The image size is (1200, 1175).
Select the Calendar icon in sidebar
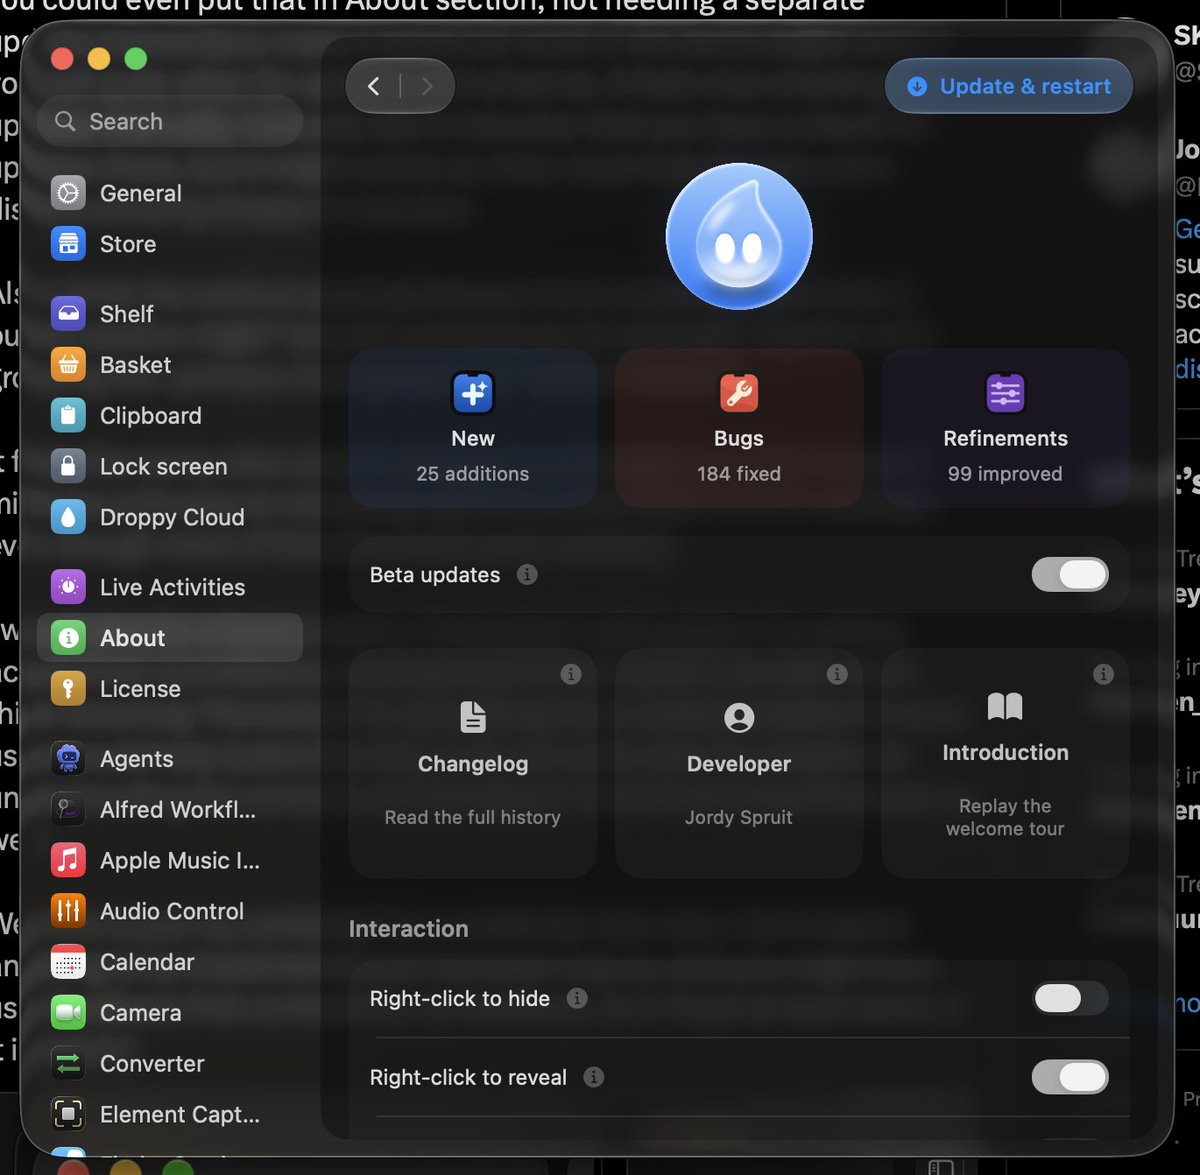pyautogui.click(x=68, y=962)
